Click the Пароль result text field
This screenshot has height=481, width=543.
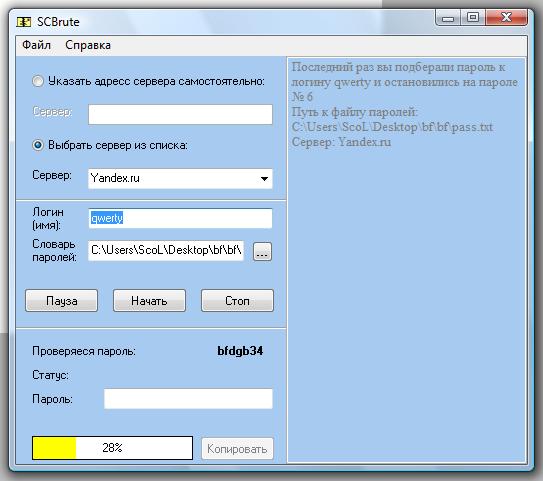188,399
